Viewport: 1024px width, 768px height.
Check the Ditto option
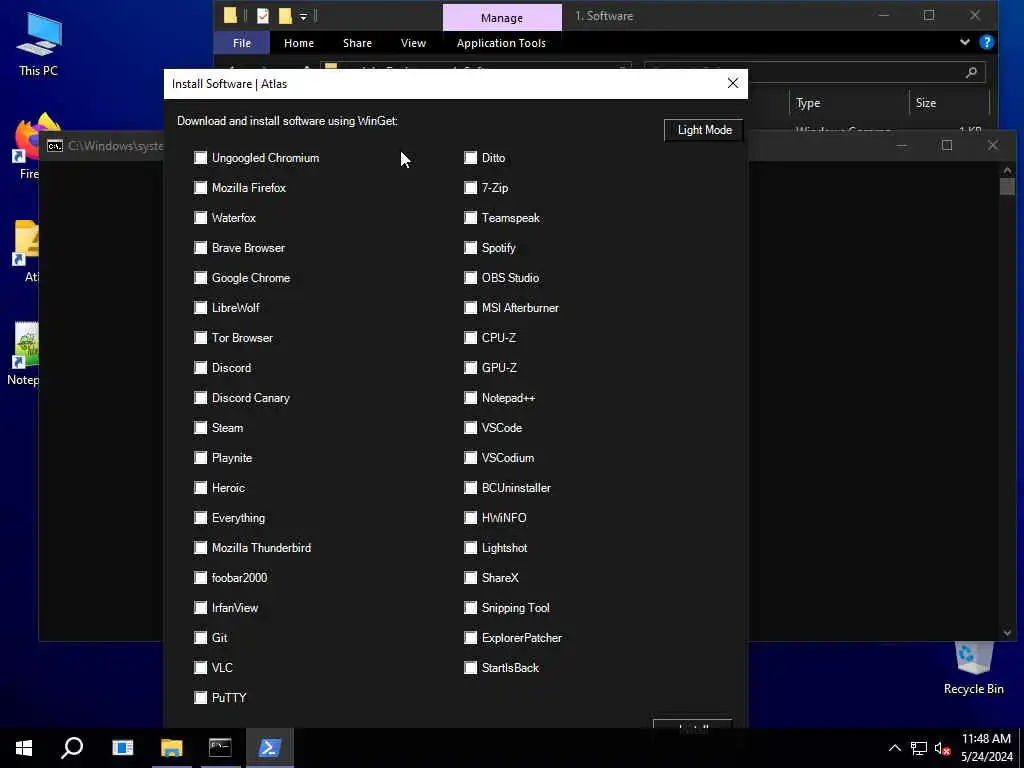click(470, 158)
